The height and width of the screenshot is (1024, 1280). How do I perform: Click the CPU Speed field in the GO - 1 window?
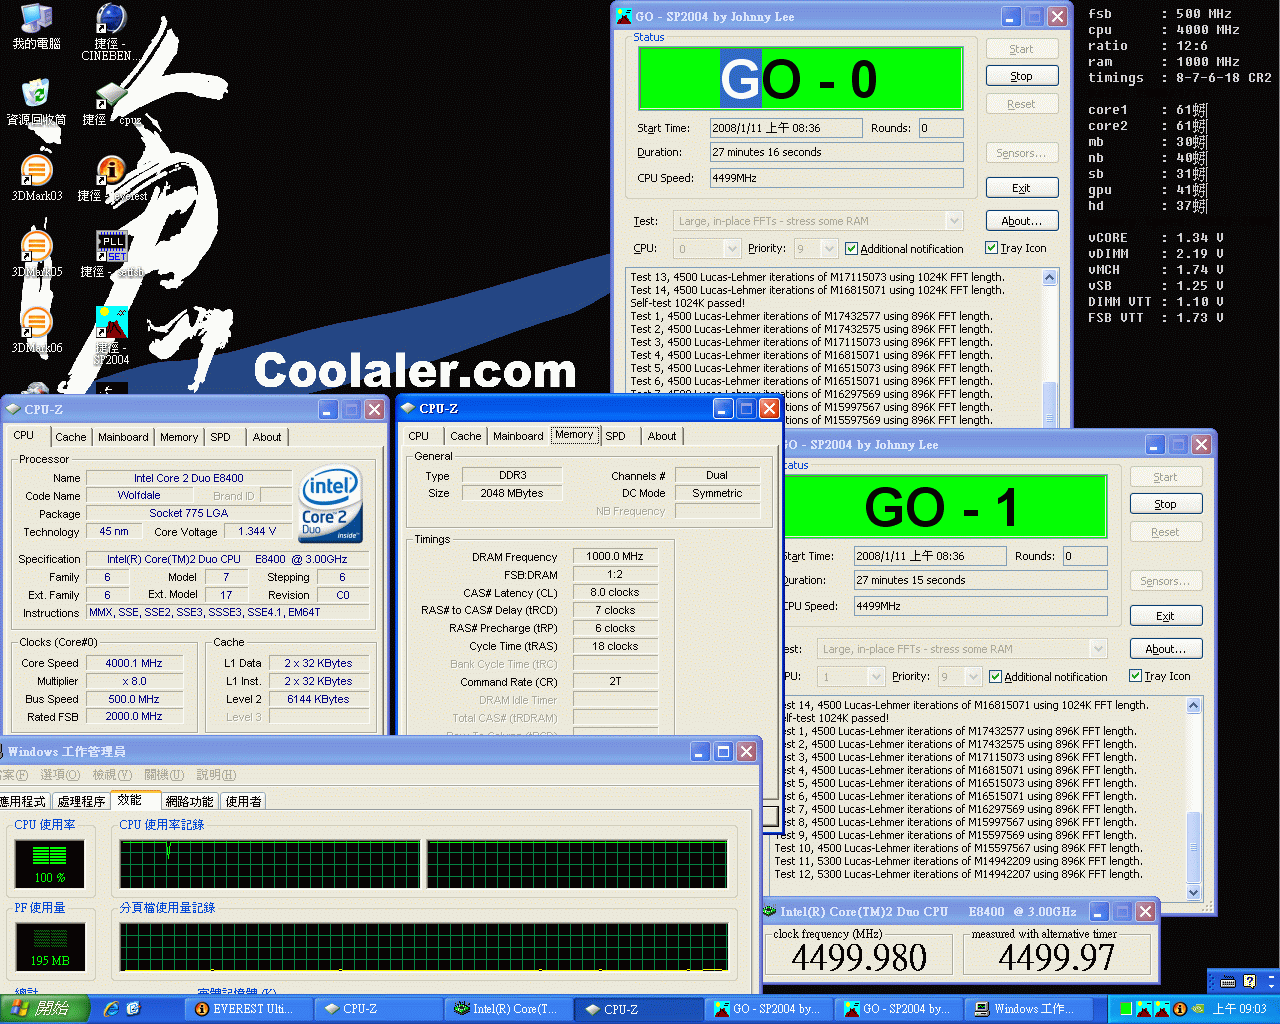pos(980,606)
